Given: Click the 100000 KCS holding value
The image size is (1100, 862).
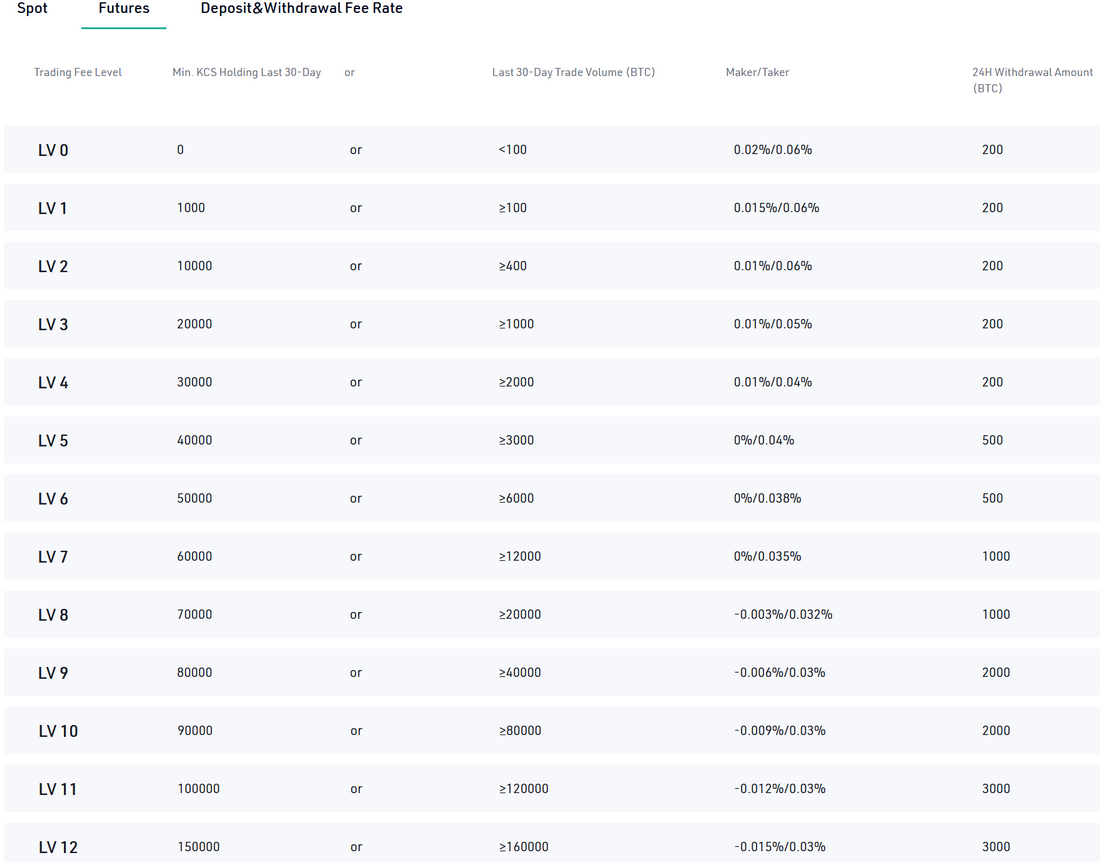Looking at the screenshot, I should click(199, 789).
